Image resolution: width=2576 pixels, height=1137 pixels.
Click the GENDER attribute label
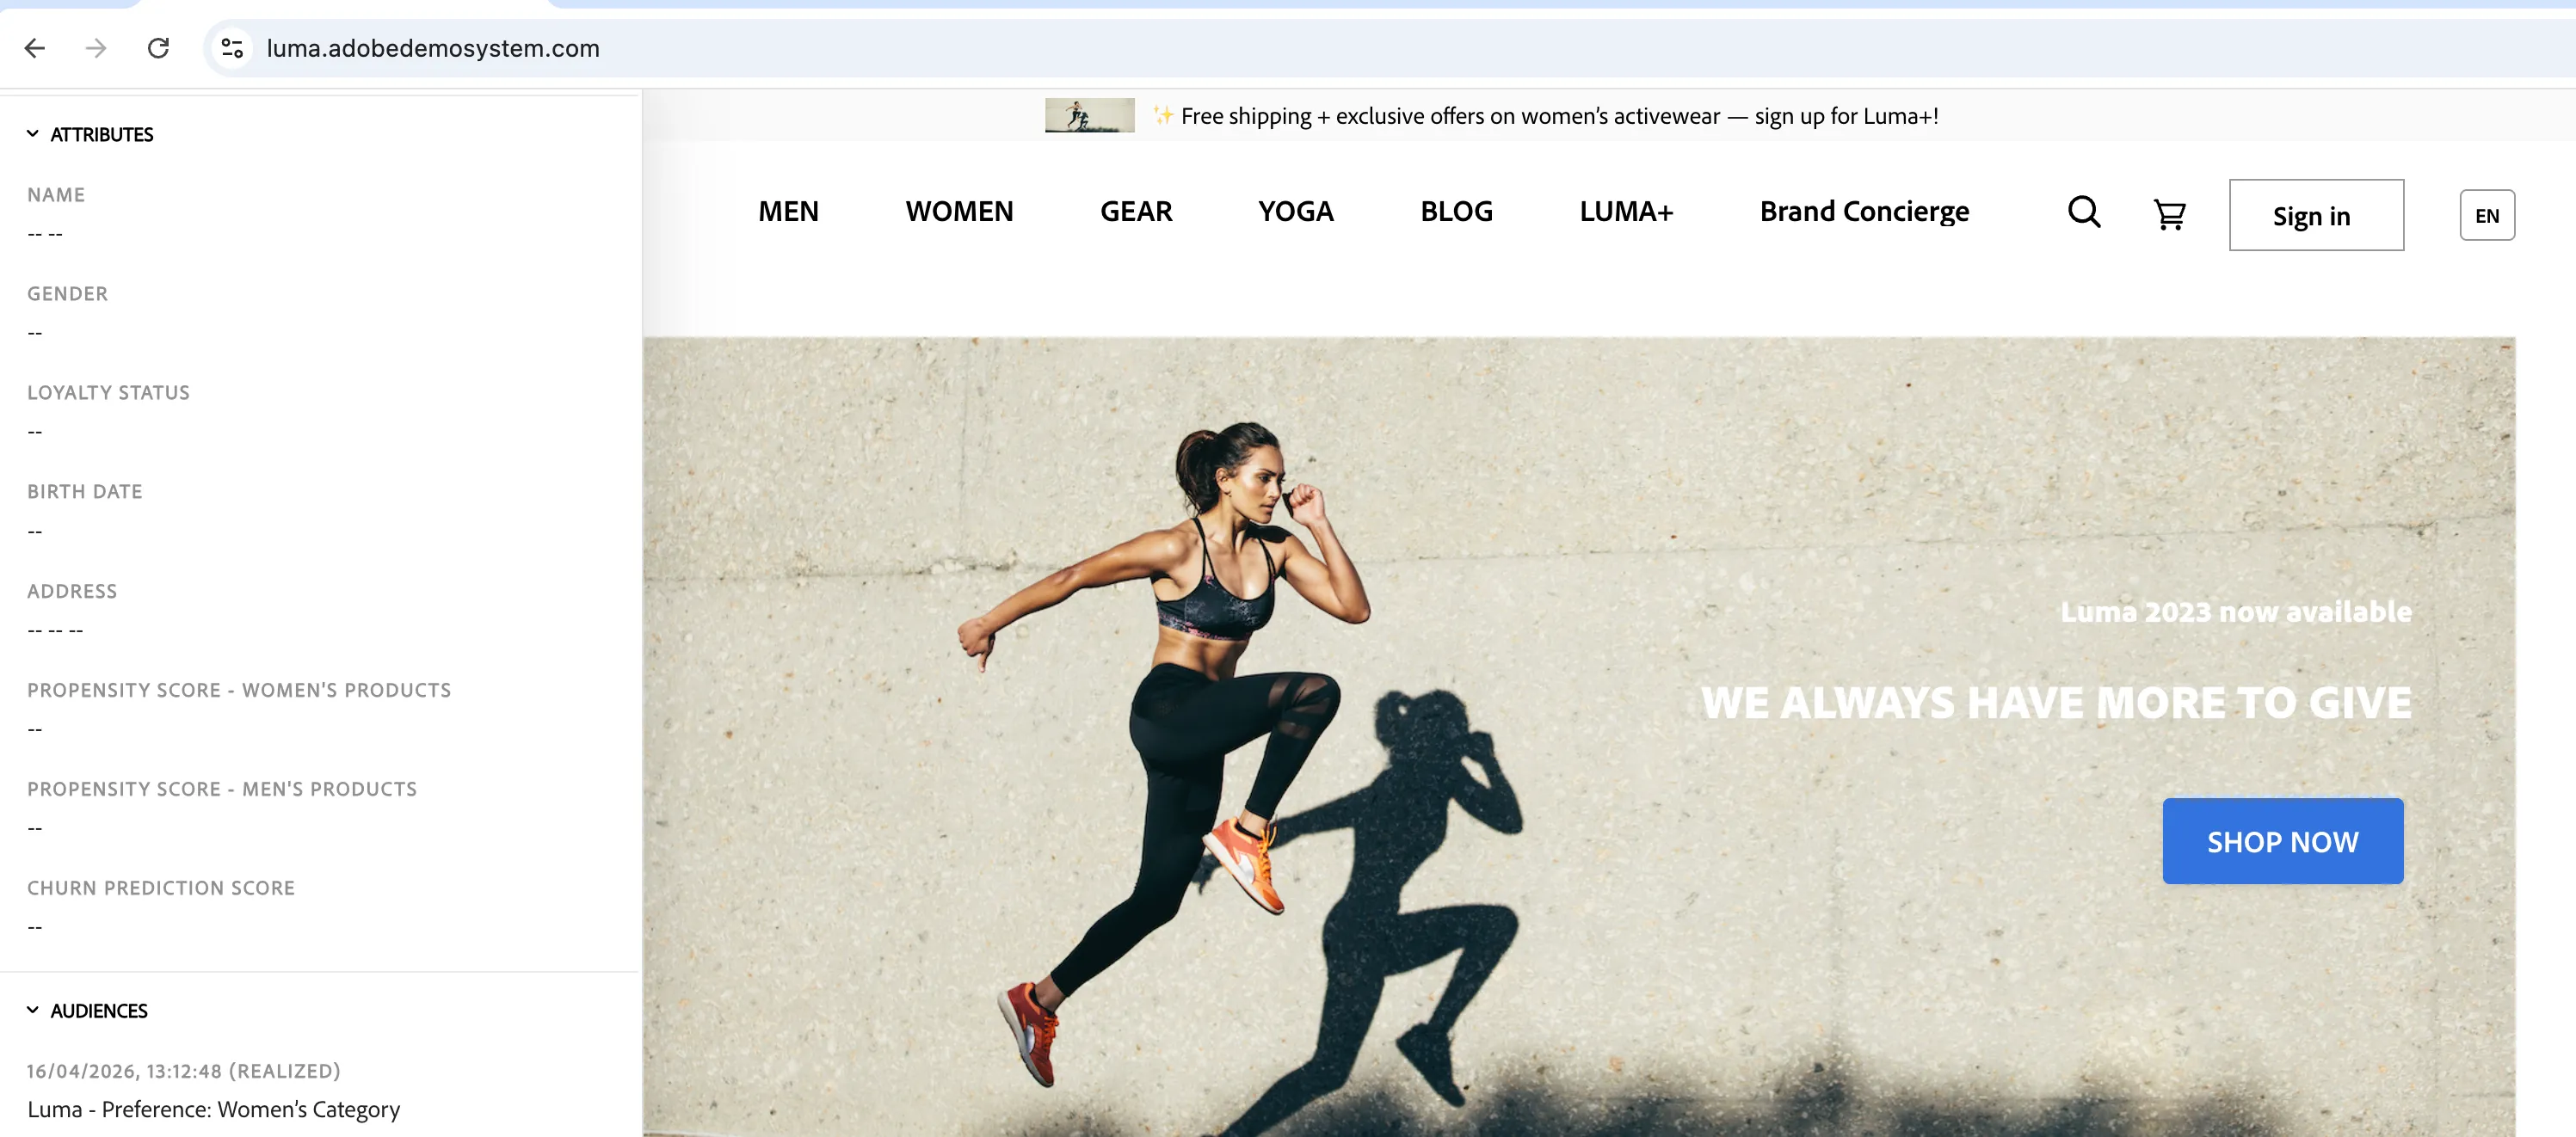point(67,294)
